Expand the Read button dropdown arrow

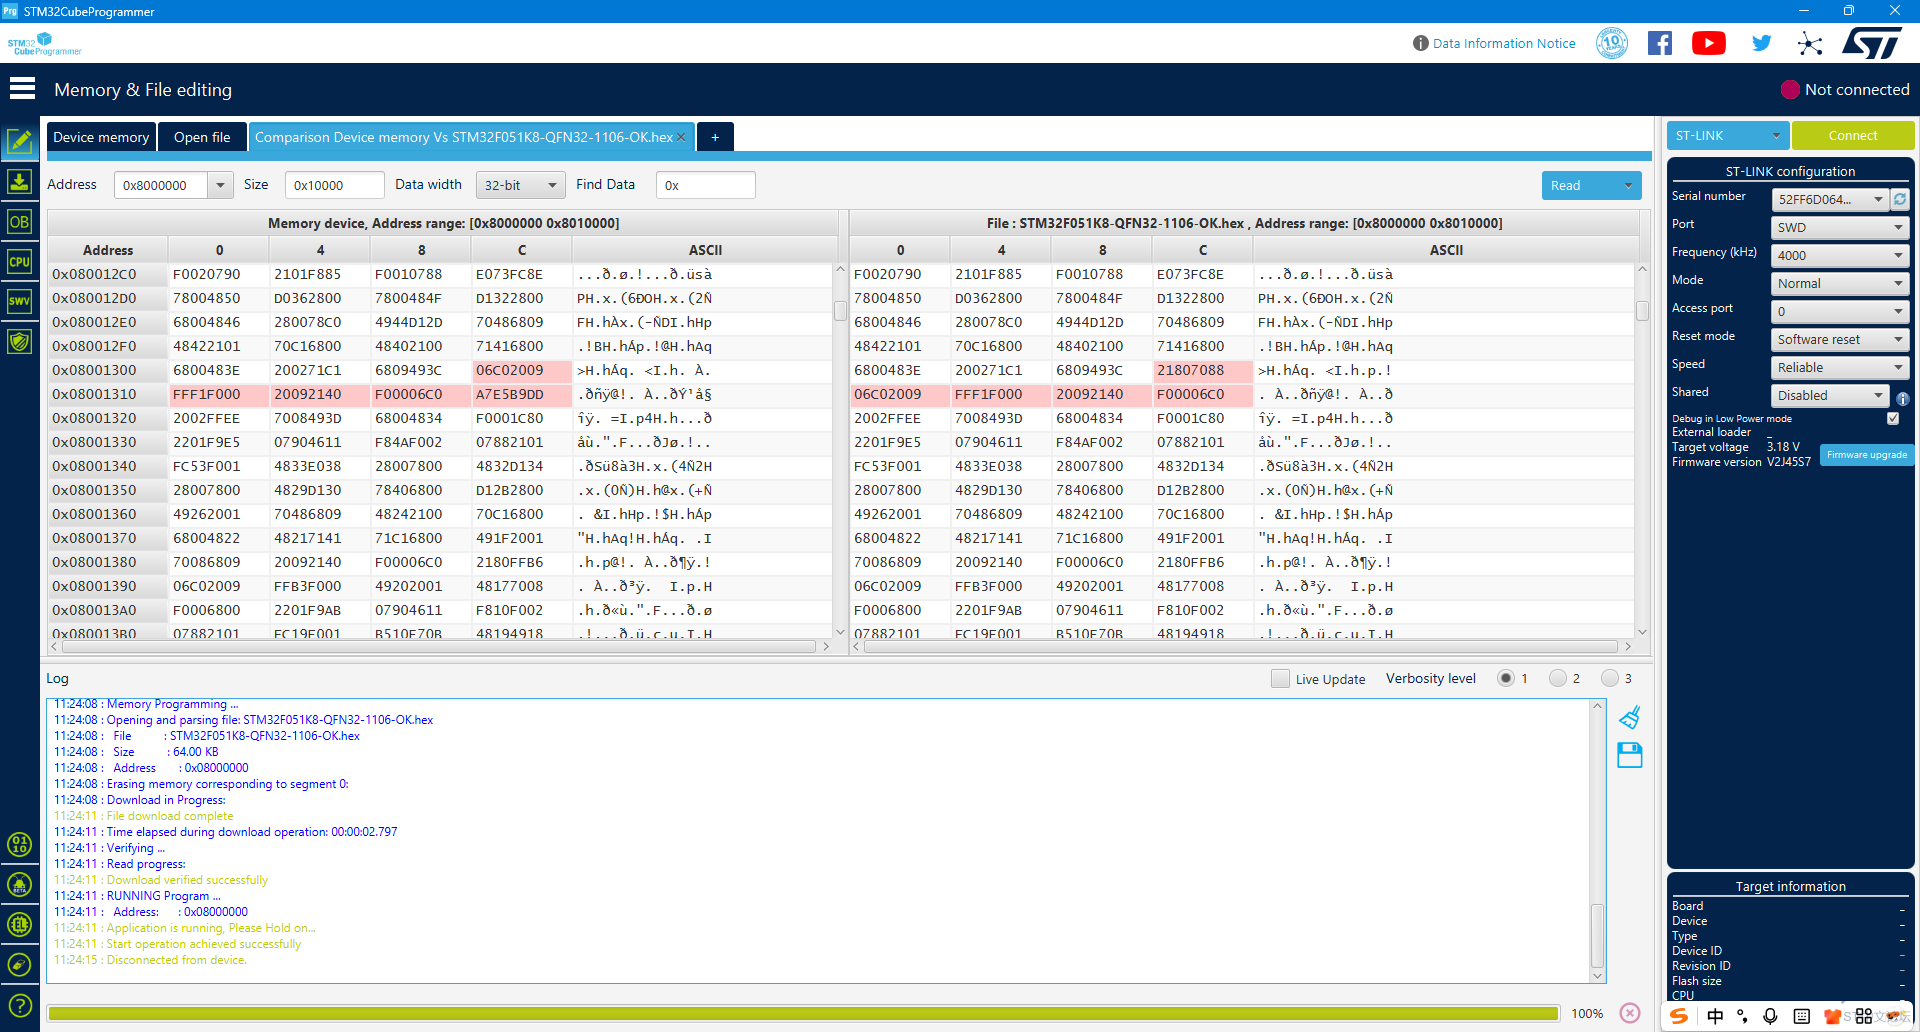coord(1628,185)
